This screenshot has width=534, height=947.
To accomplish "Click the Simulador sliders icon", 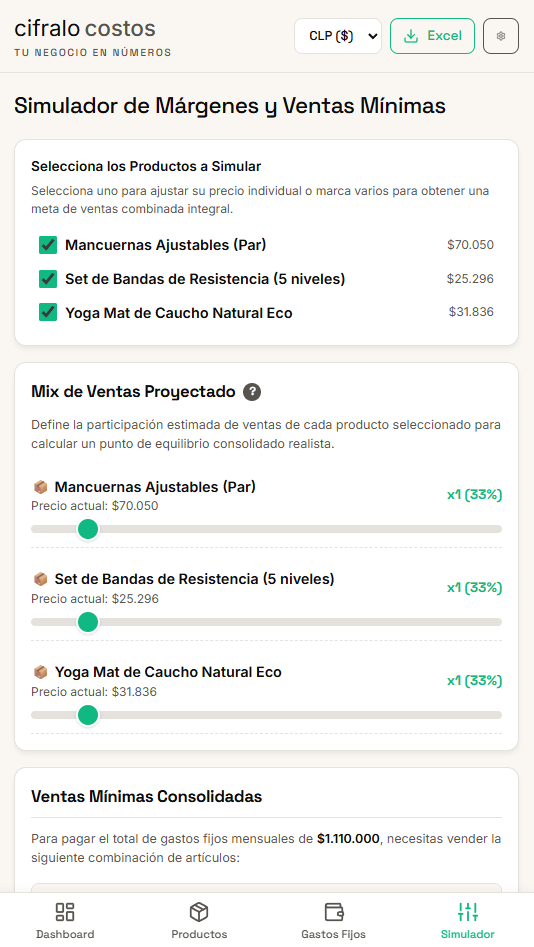I will [x=468, y=911].
